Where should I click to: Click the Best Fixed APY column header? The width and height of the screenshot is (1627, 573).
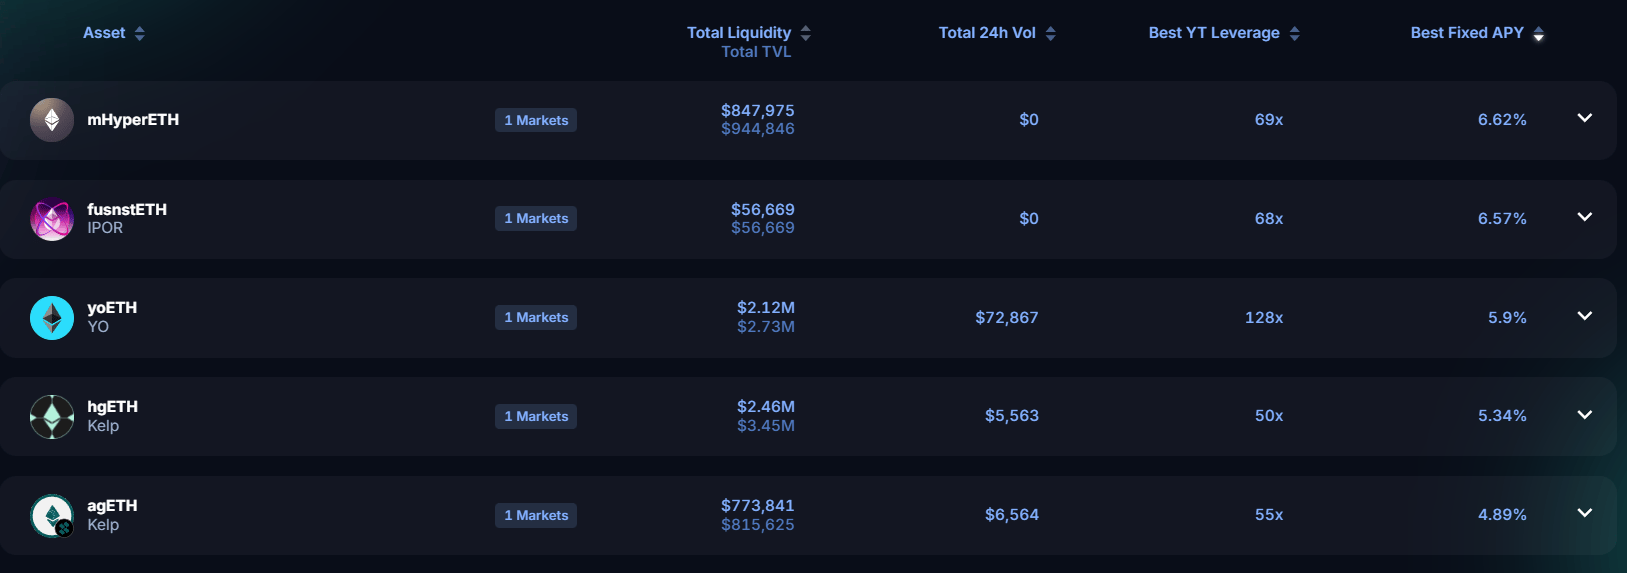pyautogui.click(x=1467, y=33)
